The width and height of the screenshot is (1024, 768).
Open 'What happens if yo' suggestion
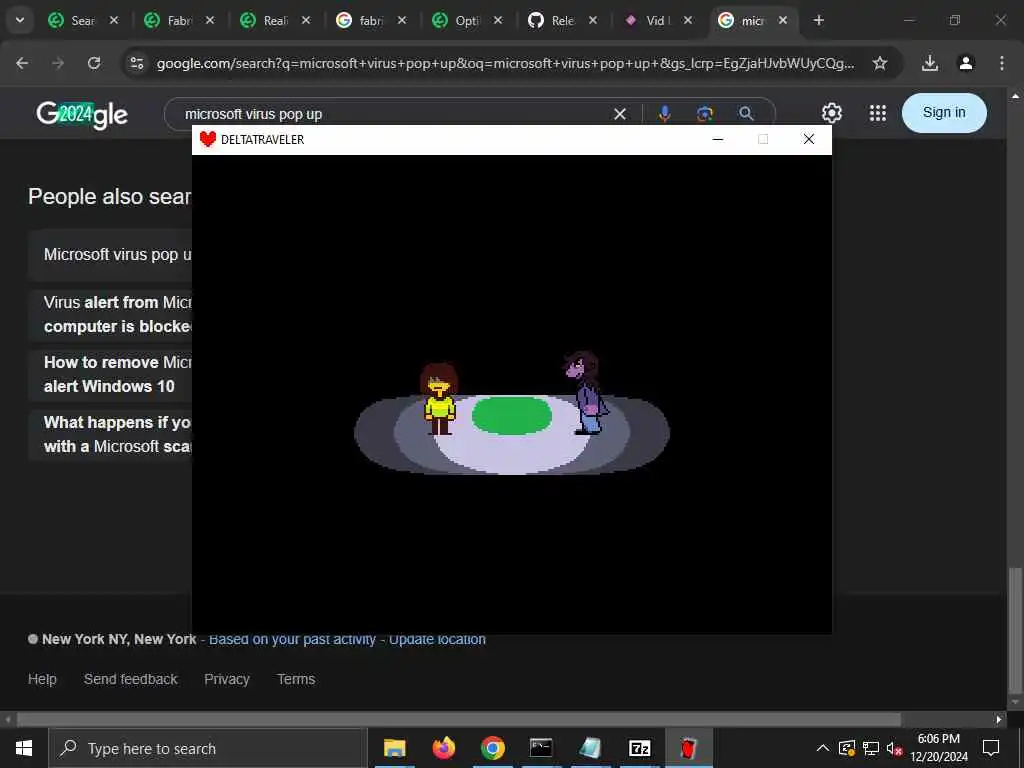[x=110, y=434]
